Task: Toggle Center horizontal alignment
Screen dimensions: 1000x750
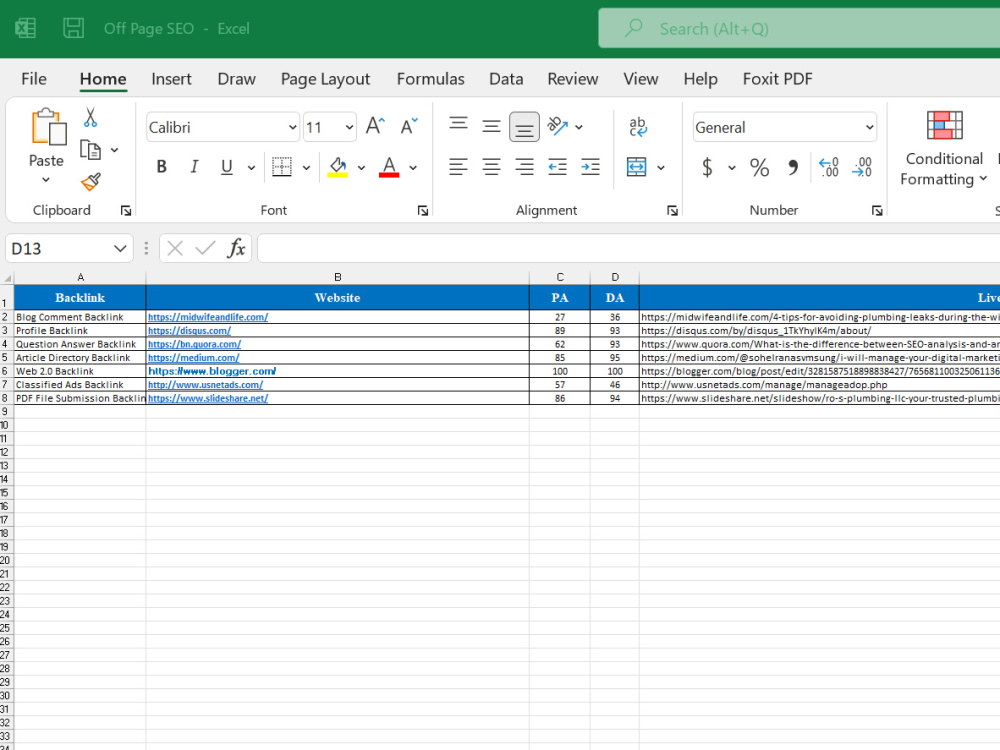Action: [x=491, y=167]
